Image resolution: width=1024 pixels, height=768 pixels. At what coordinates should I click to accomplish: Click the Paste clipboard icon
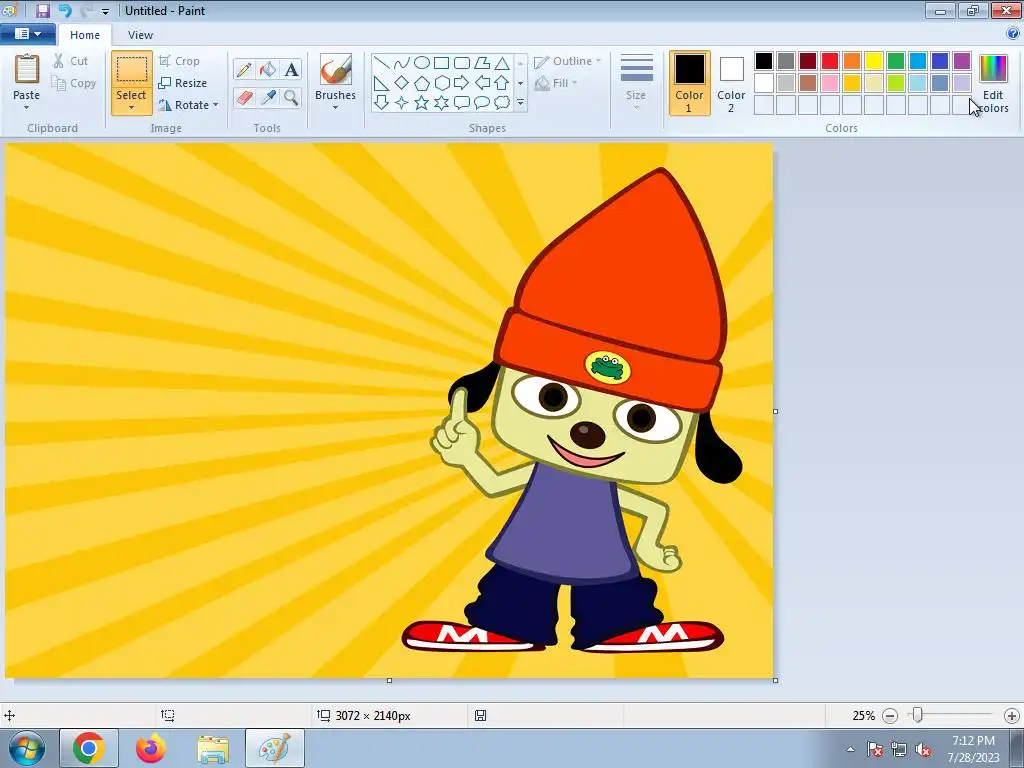click(x=27, y=69)
